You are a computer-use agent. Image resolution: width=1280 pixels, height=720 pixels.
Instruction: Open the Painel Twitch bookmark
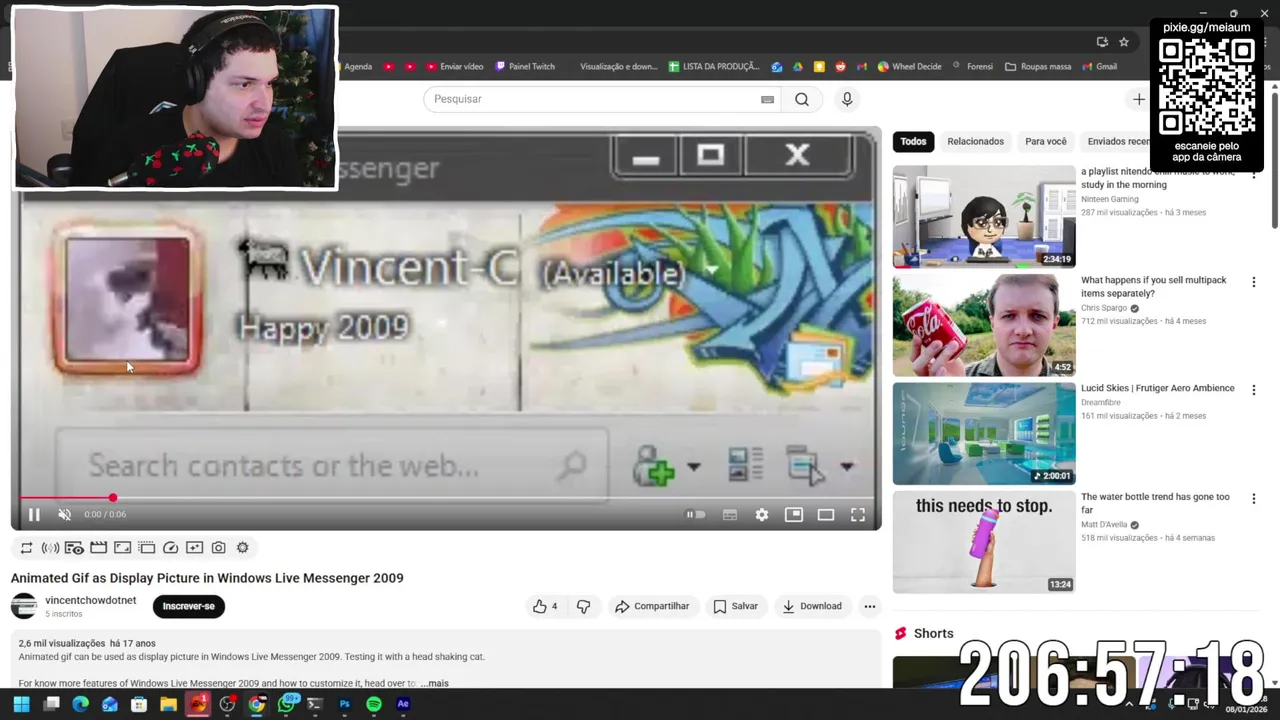point(525,66)
